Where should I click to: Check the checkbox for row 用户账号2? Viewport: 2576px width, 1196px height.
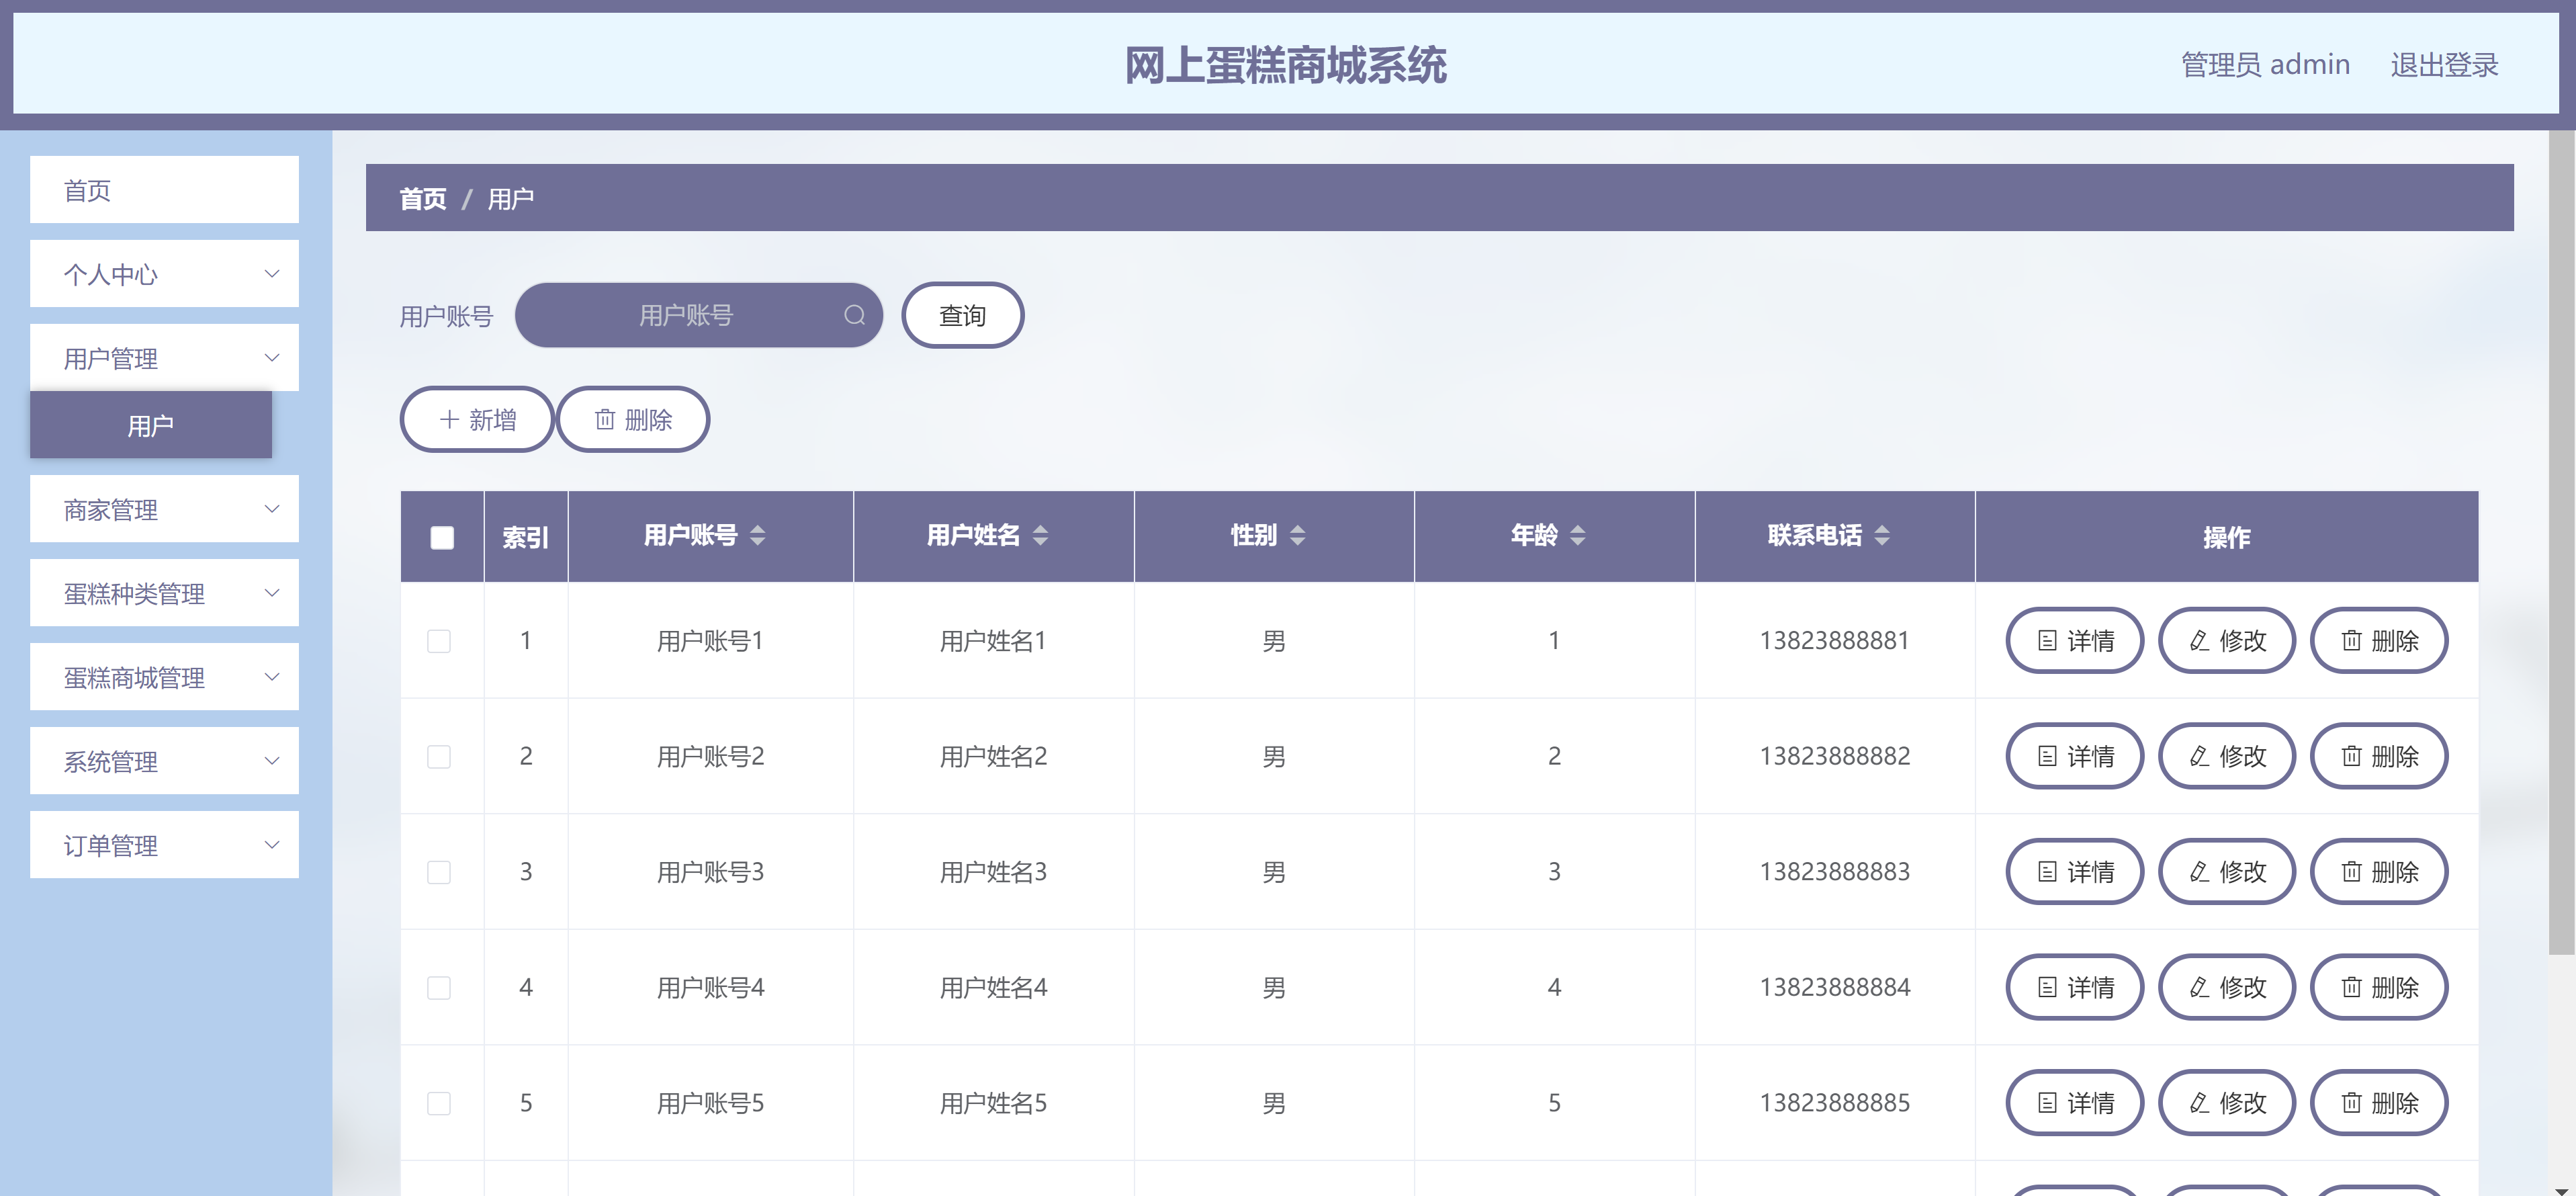[439, 757]
